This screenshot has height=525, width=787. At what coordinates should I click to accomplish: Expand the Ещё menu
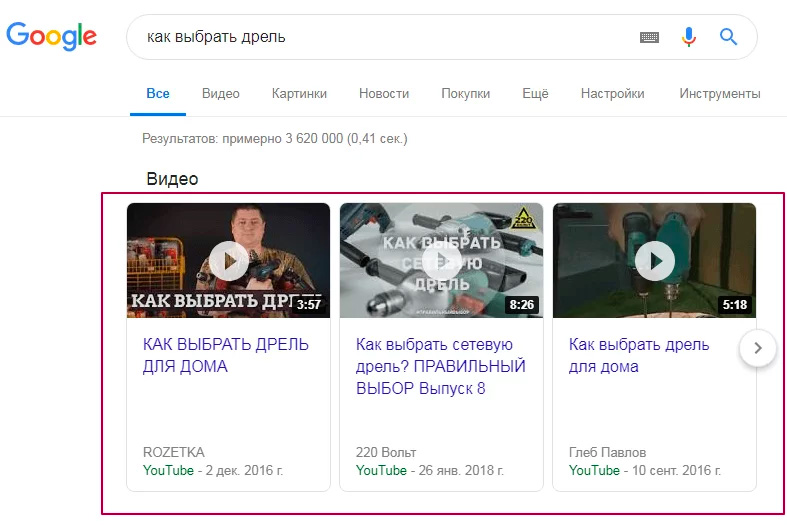(x=535, y=93)
